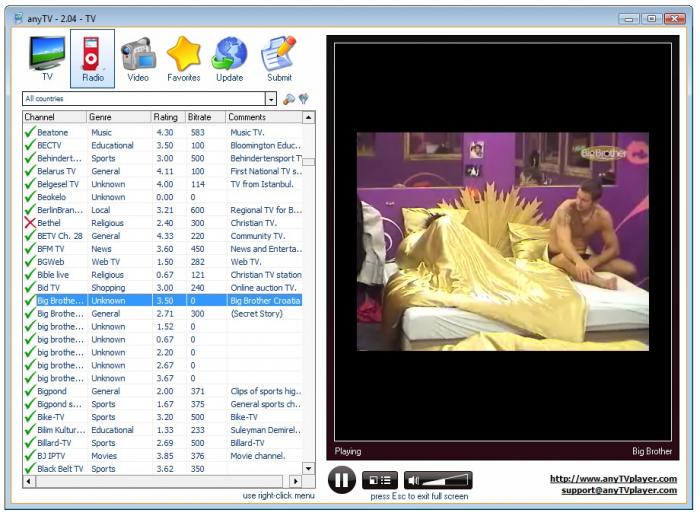
Task: Click the 'Clips of sports hig..' comment
Action: click(x=266, y=391)
